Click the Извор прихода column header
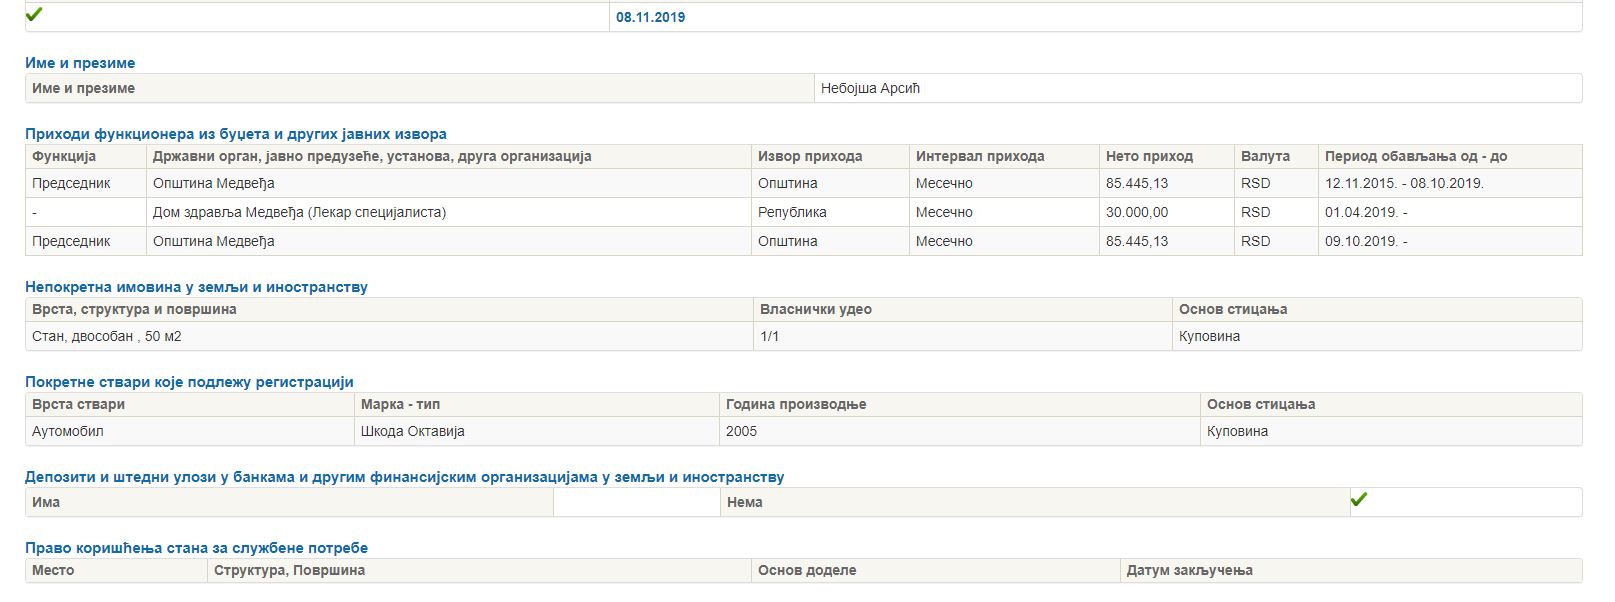This screenshot has width=1615, height=602. pos(809,156)
